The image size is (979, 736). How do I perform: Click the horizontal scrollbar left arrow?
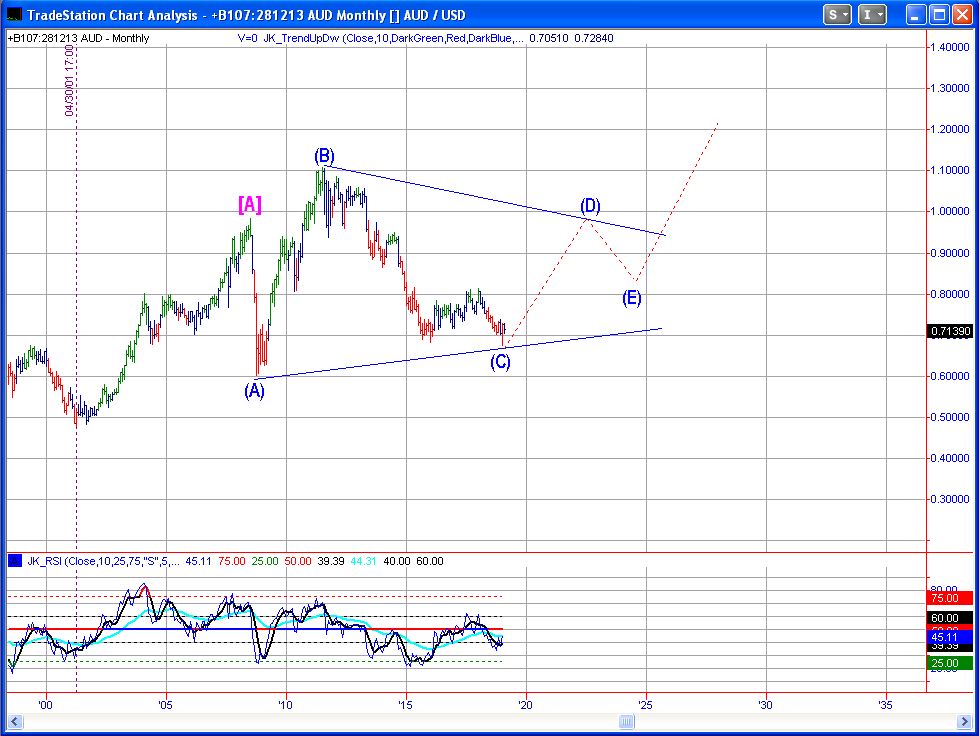14,722
